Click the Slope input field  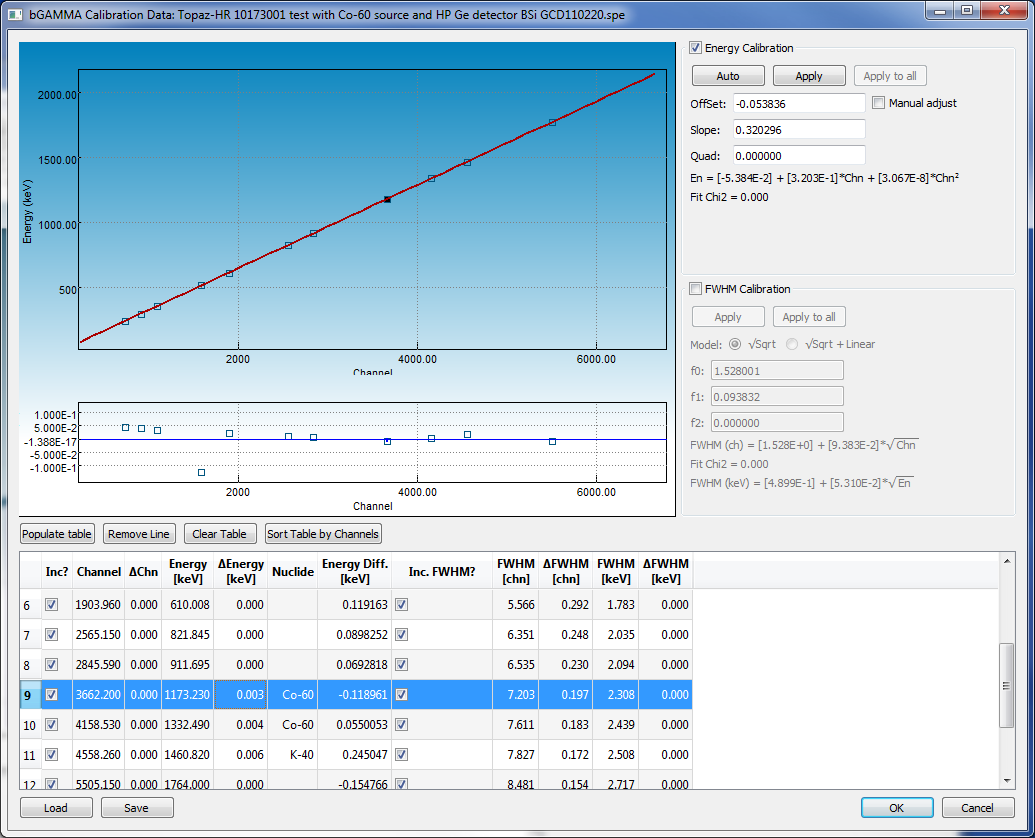tap(799, 130)
